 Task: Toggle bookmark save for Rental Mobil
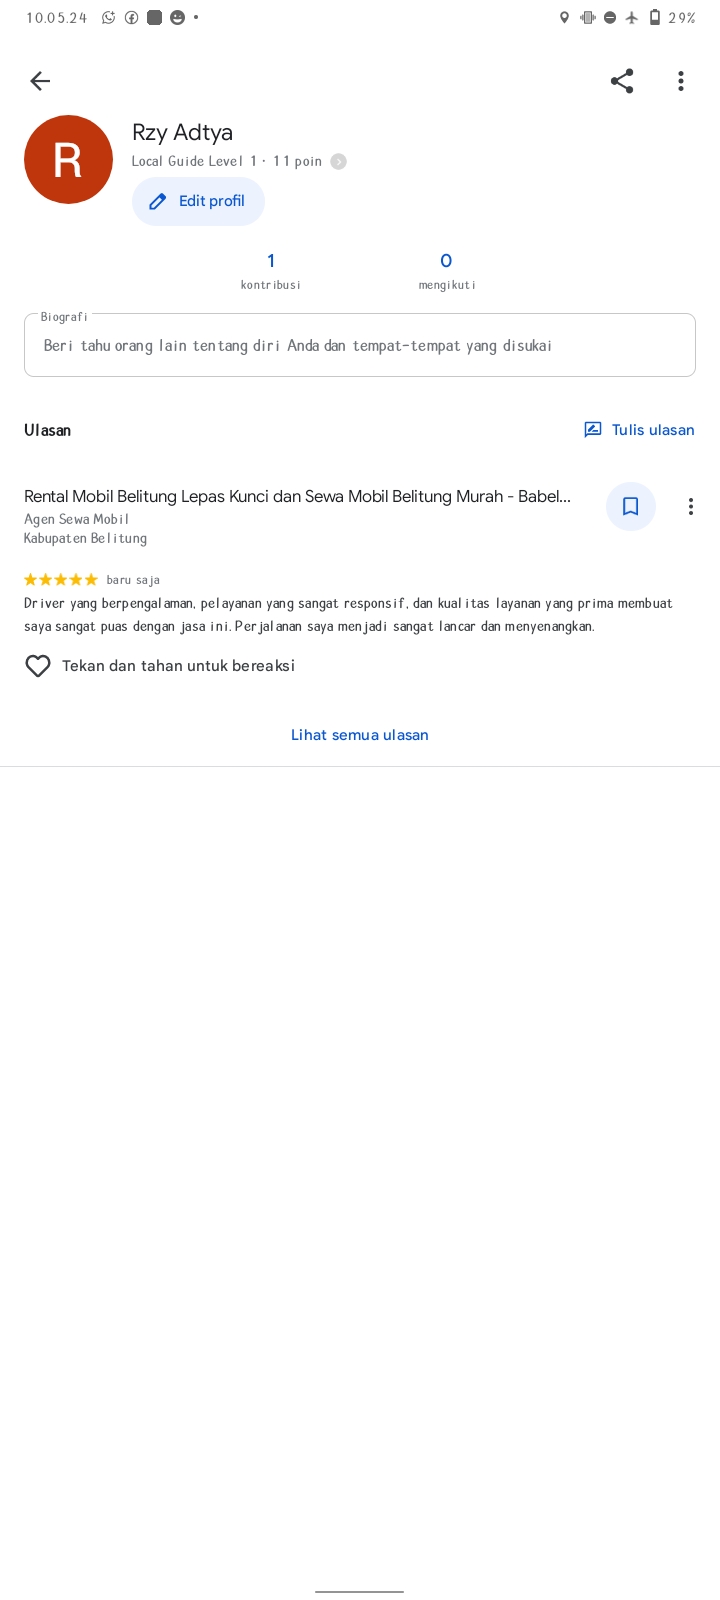tap(631, 507)
